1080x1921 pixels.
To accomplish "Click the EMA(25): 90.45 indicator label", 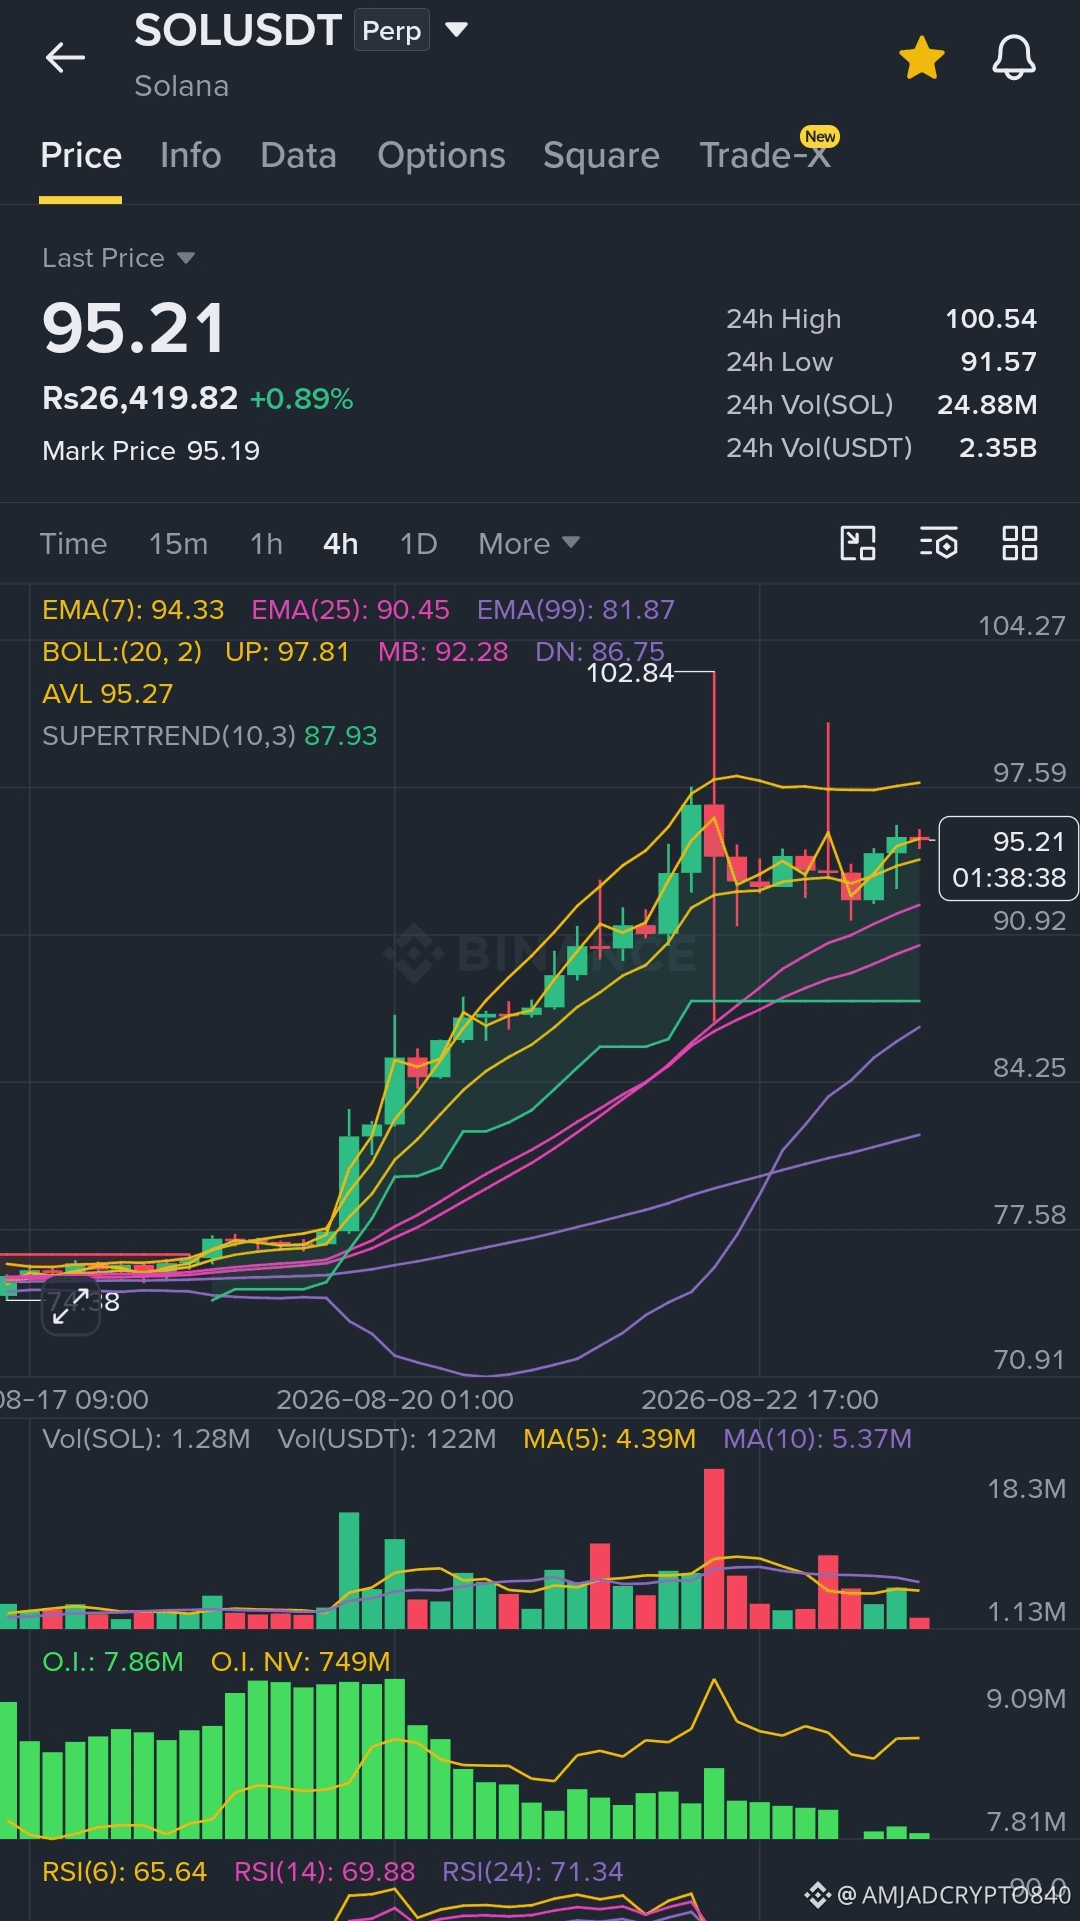I will [x=350, y=610].
